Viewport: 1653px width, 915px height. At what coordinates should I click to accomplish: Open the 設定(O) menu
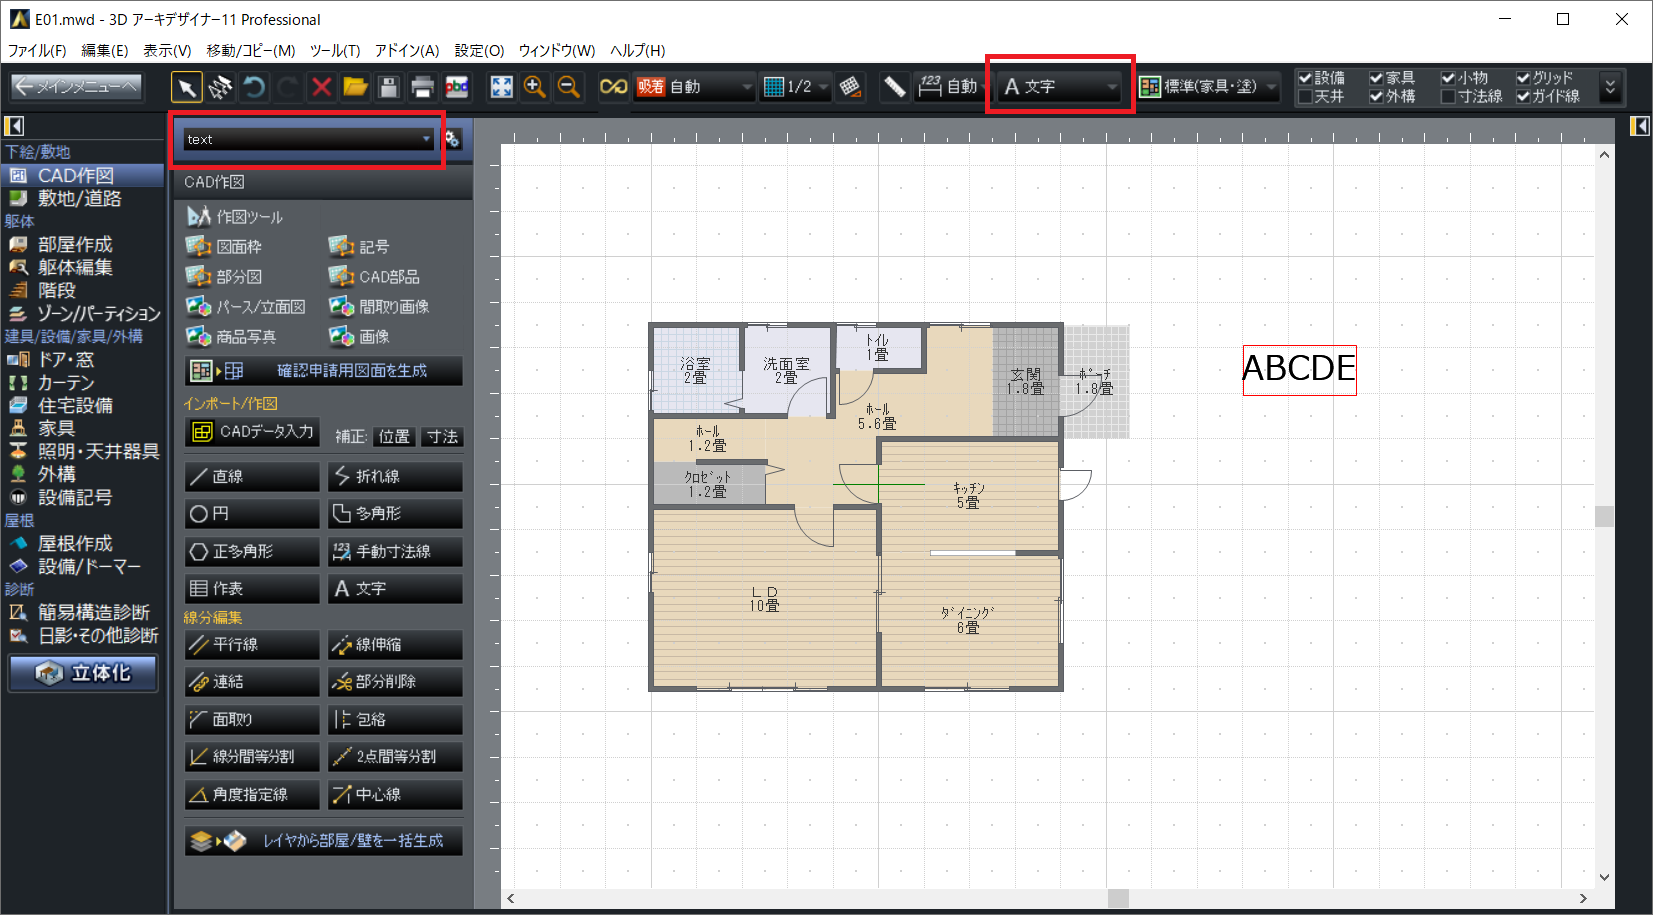point(479,50)
